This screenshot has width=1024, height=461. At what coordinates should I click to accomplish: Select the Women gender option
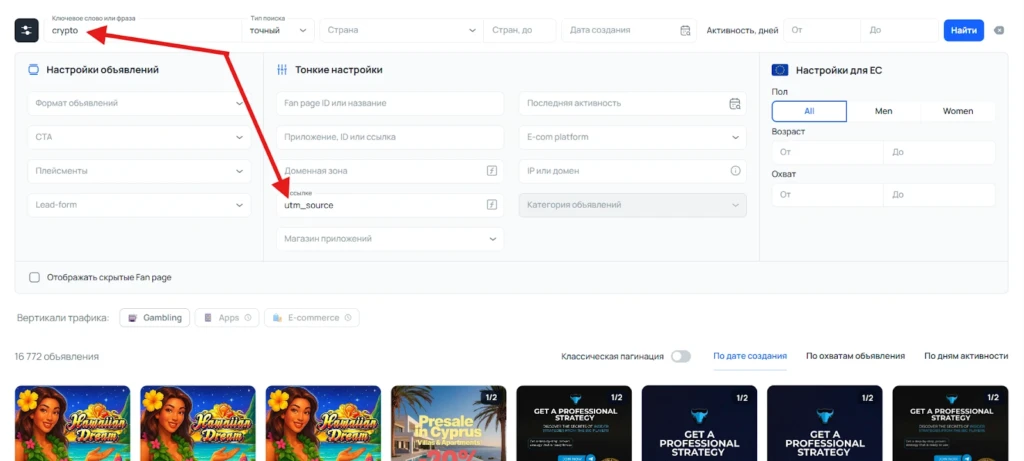tap(957, 111)
